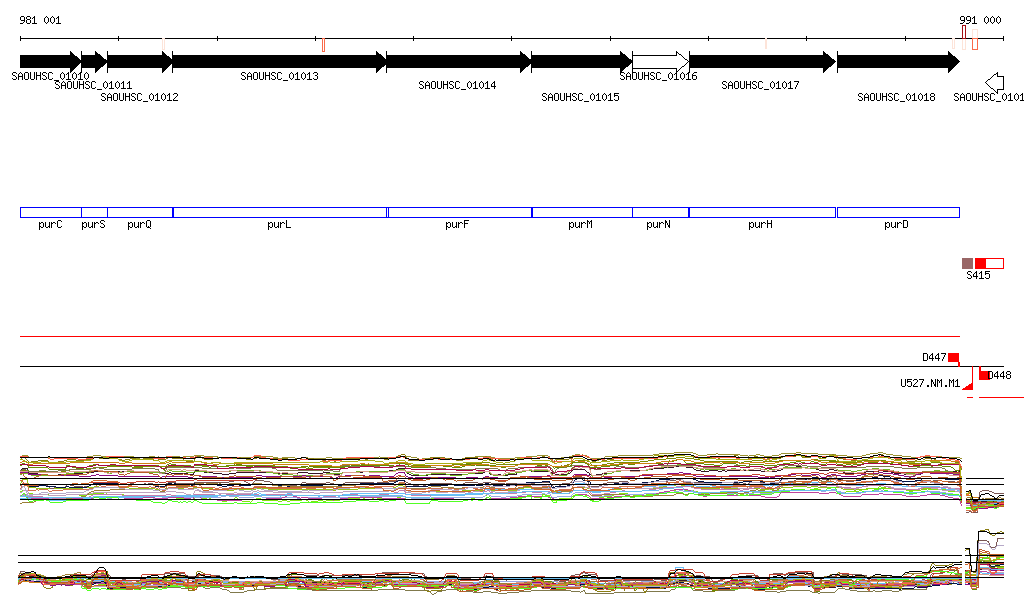Select the SAOUHSC_01018 gene arrow

point(897,62)
